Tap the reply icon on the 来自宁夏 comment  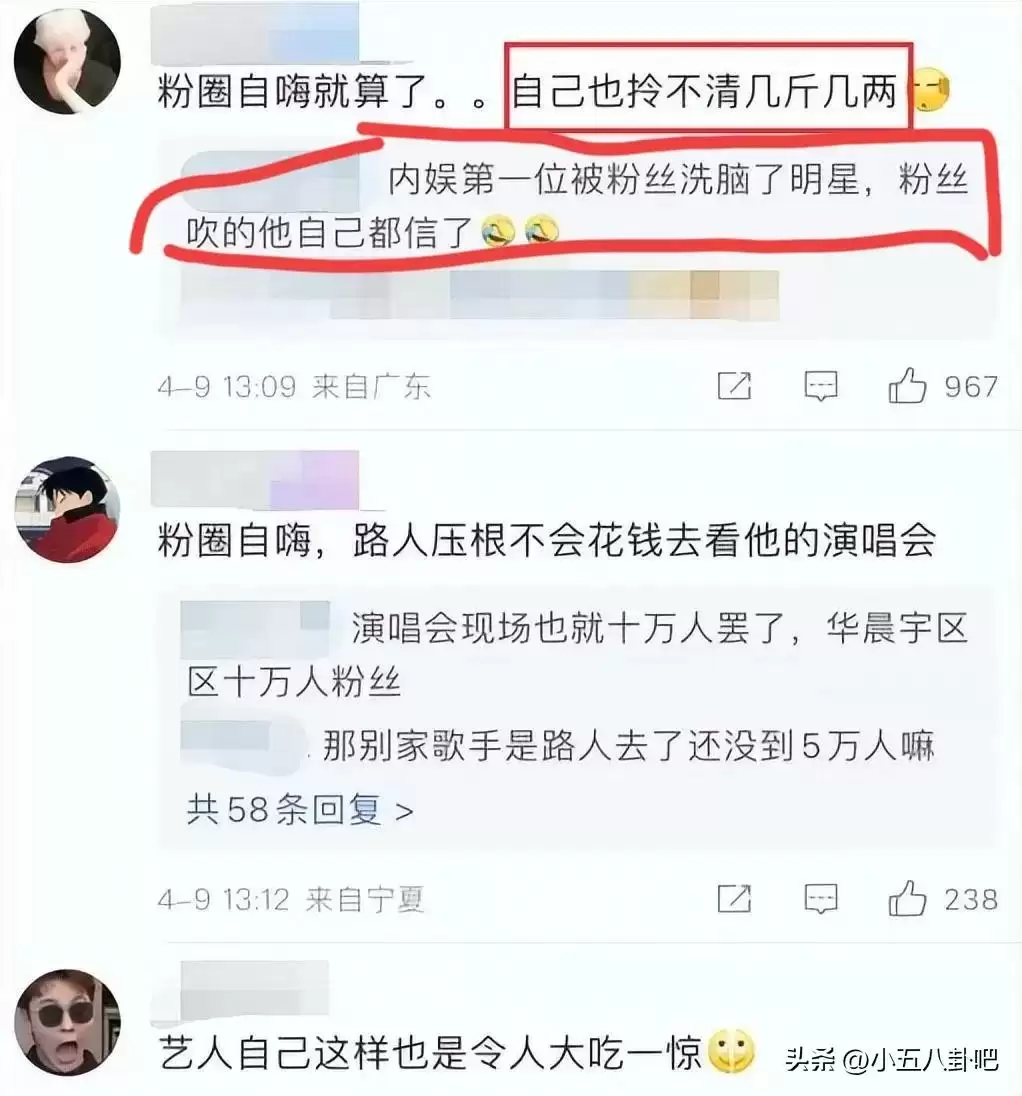tap(821, 898)
